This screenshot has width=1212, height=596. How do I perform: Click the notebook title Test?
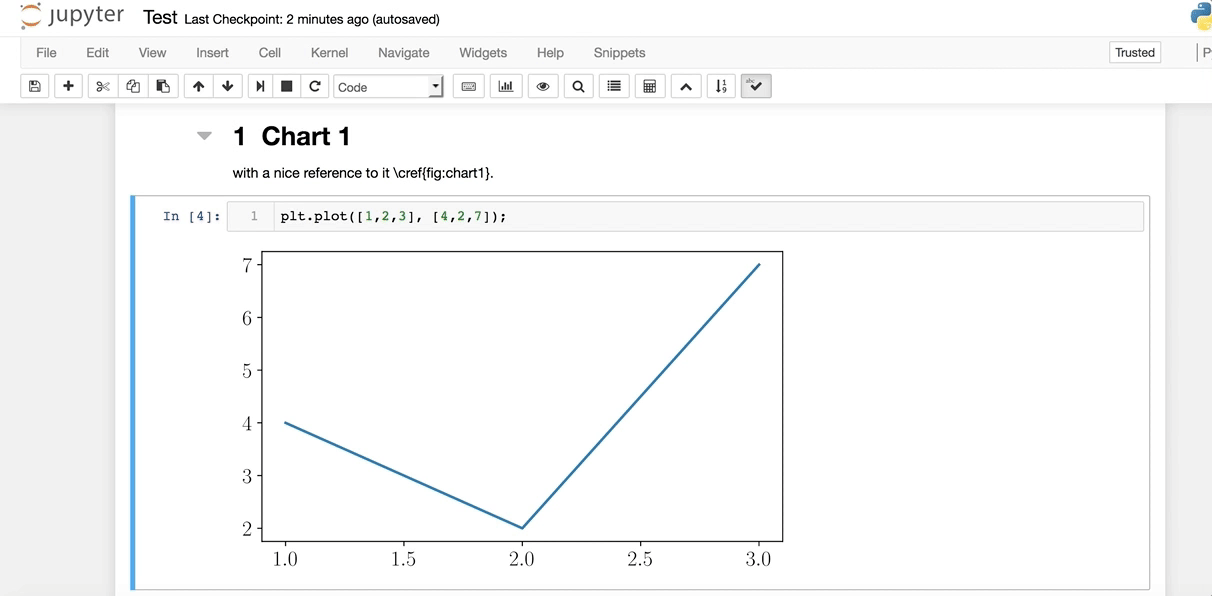[x=160, y=18]
